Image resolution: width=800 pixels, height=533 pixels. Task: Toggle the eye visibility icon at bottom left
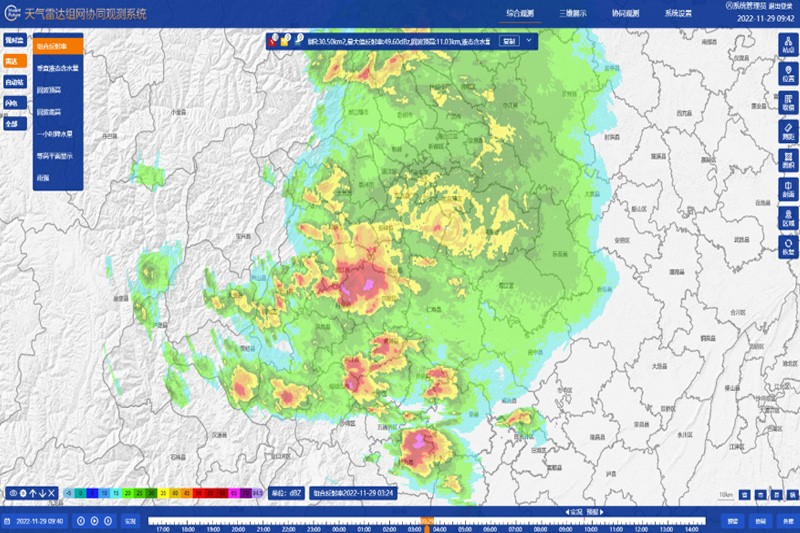click(x=13, y=493)
